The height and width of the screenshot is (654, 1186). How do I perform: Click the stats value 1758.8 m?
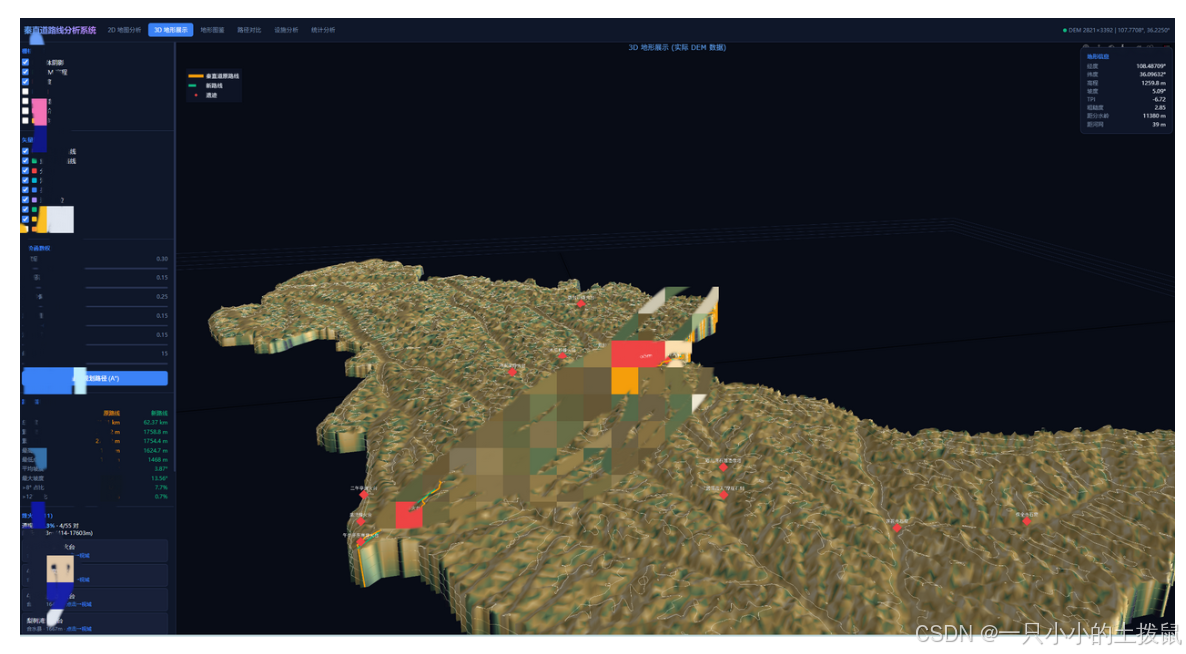[x=155, y=432]
